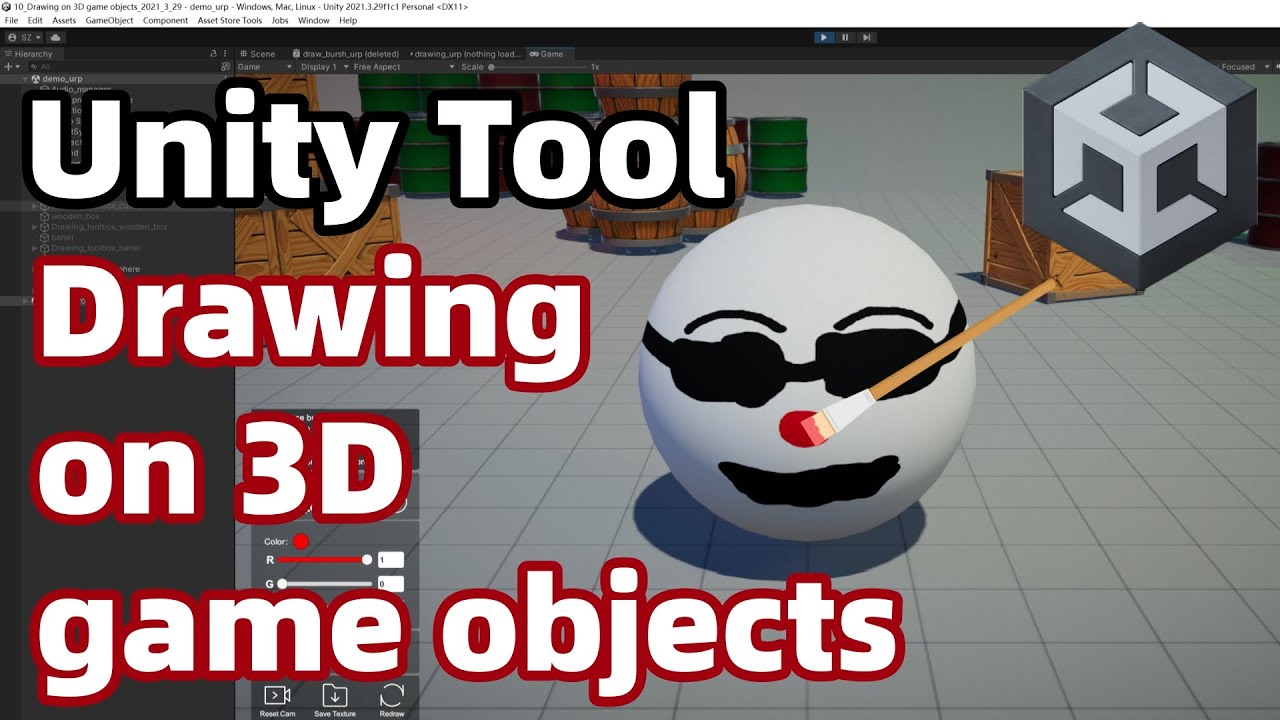This screenshot has width=1280, height=720.
Task: Click the red Color swatch
Action: click(301, 541)
